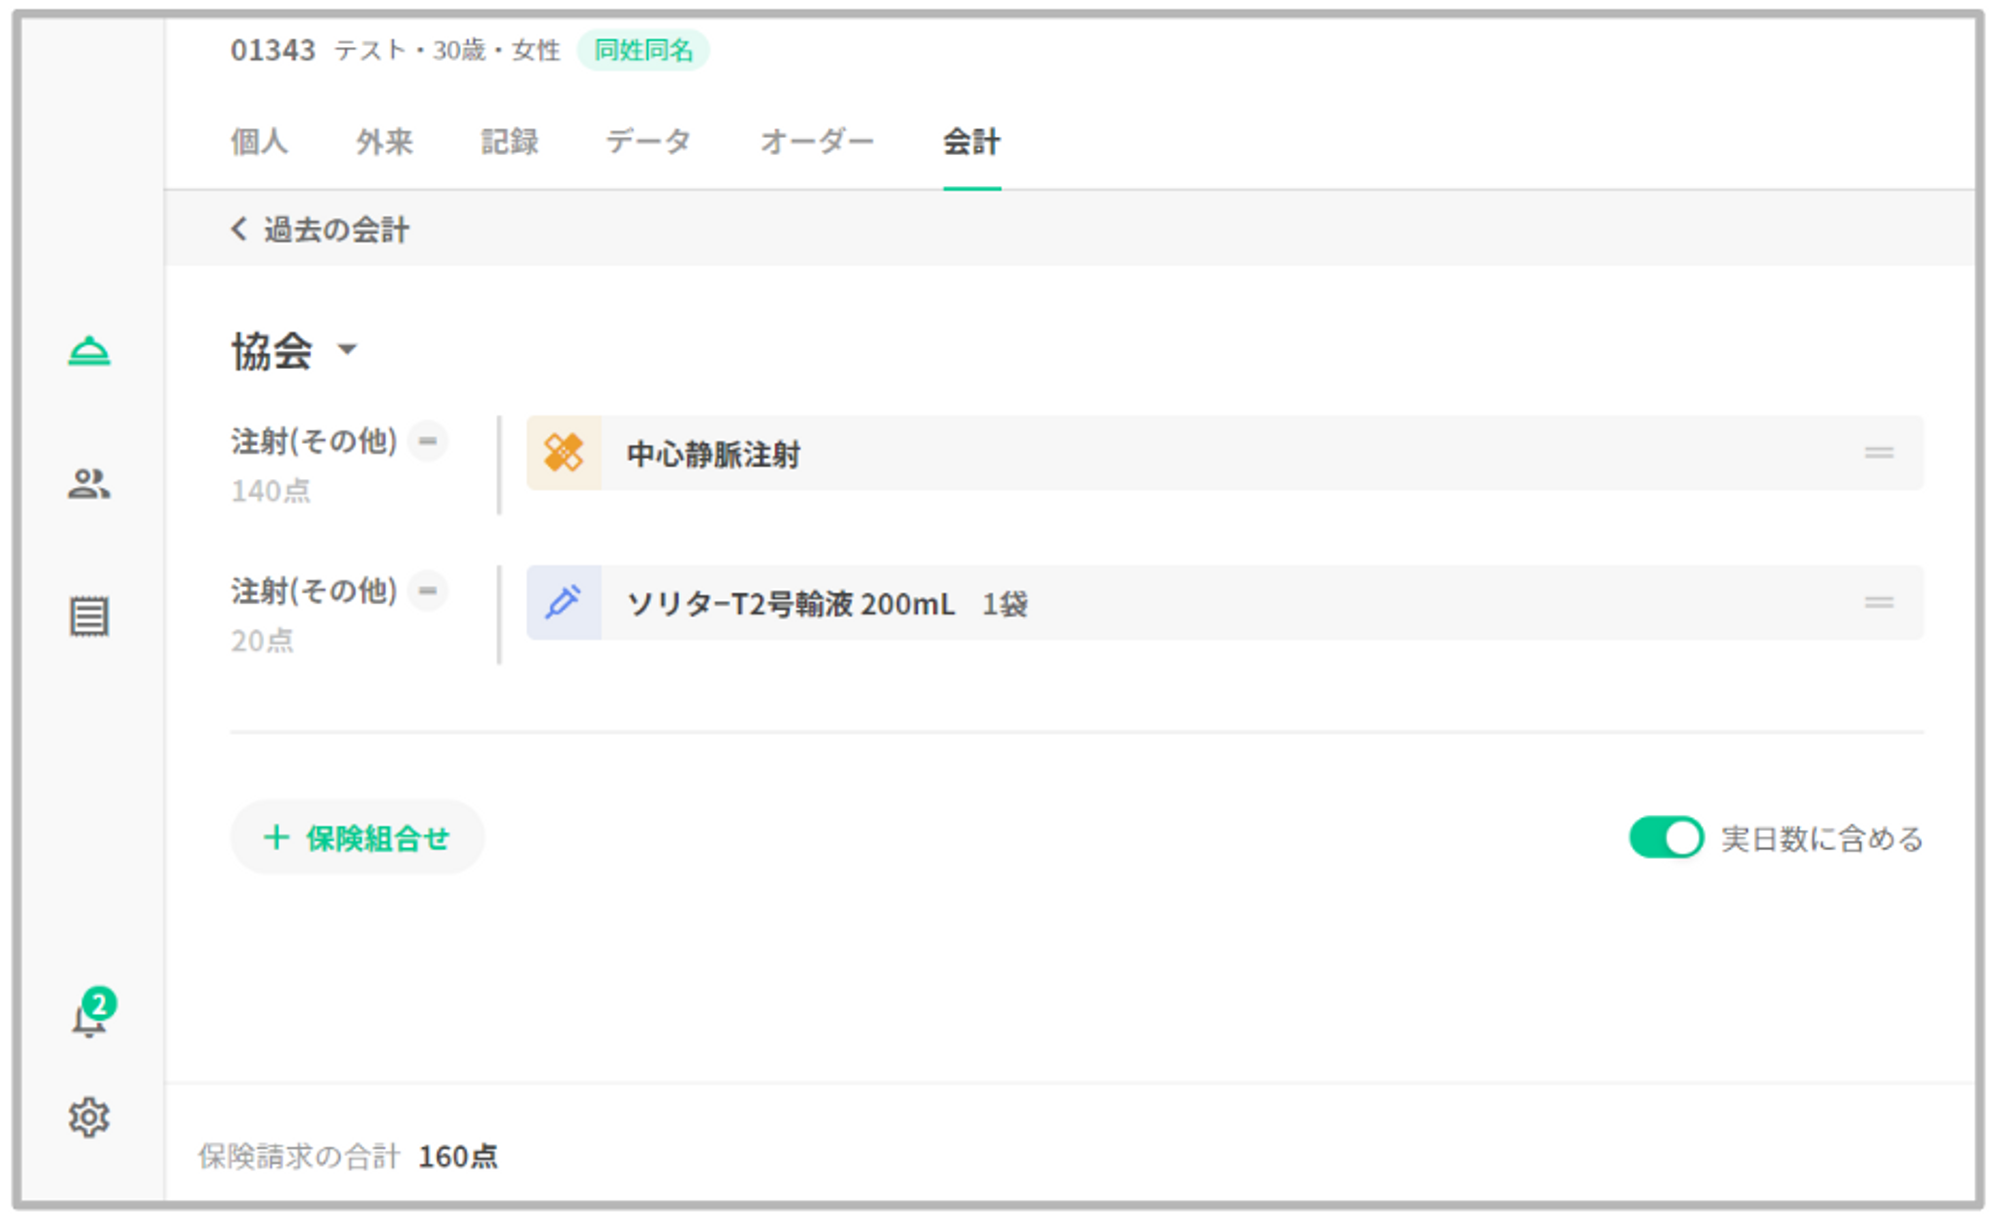The height and width of the screenshot is (1219, 2000).
Task: Collapse the 20点 注射(その他) group
Action: 428,591
